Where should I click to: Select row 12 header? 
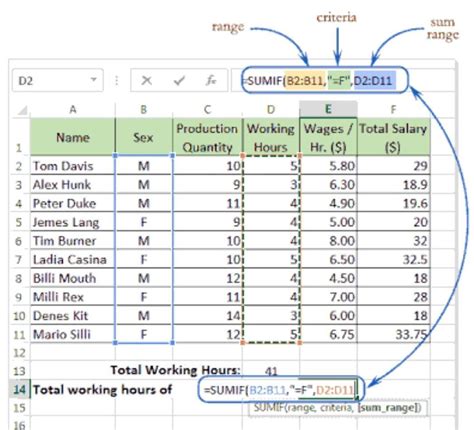tap(20, 353)
